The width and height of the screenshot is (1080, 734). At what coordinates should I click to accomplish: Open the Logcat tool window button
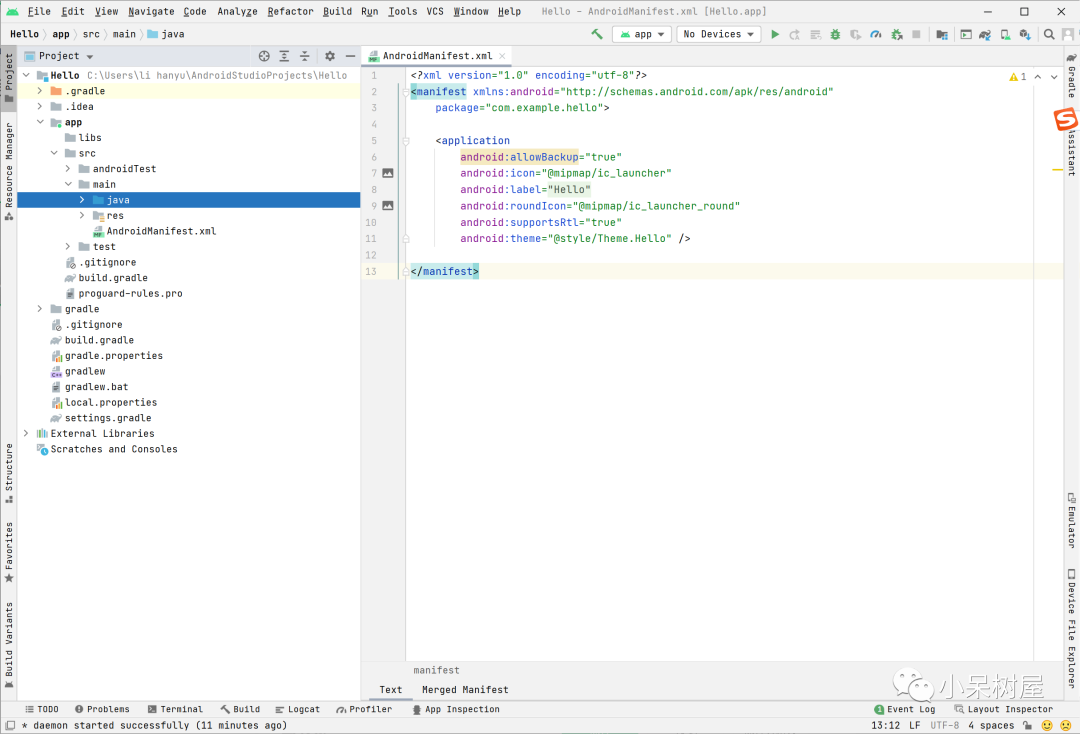click(x=297, y=709)
